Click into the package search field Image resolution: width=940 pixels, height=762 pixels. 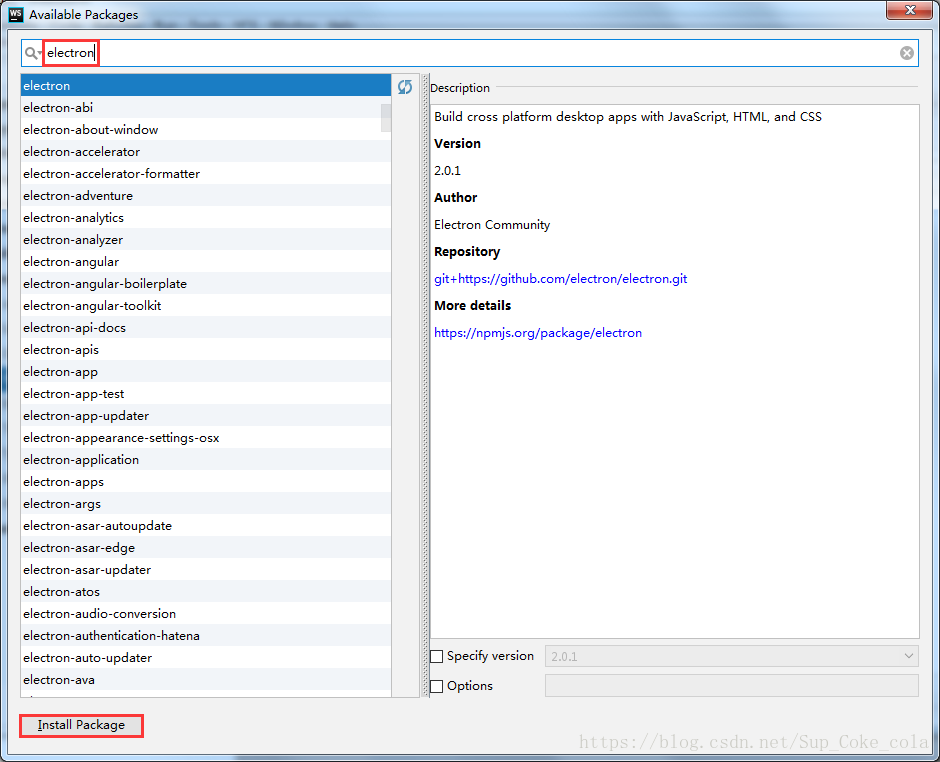(469, 53)
